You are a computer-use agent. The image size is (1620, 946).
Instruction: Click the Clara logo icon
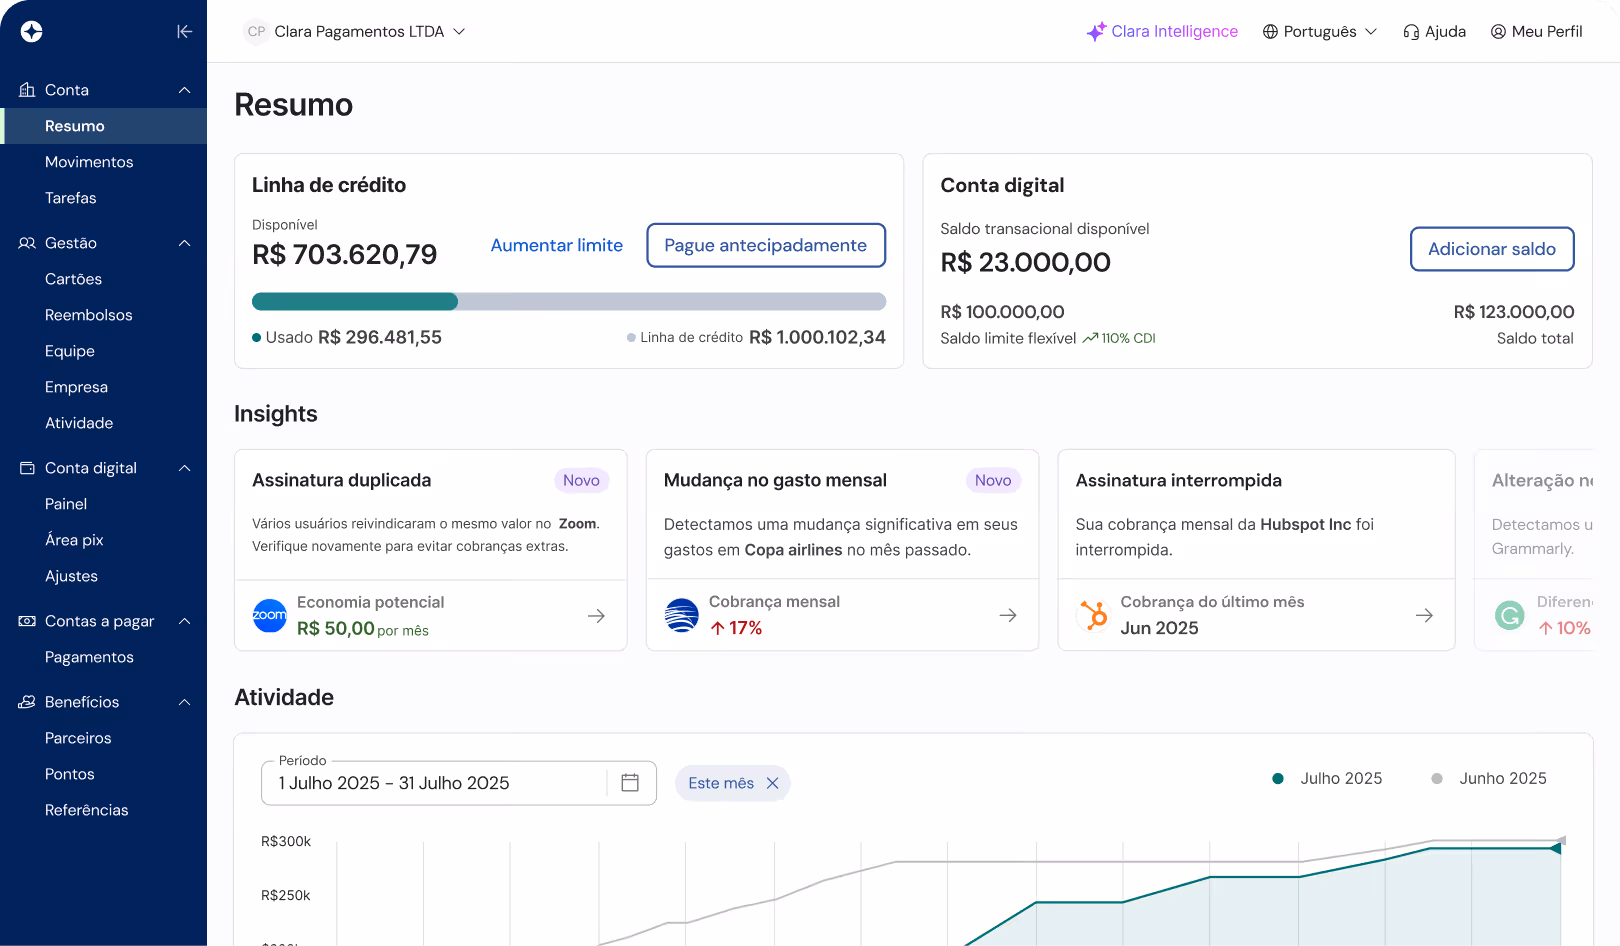tap(31, 31)
